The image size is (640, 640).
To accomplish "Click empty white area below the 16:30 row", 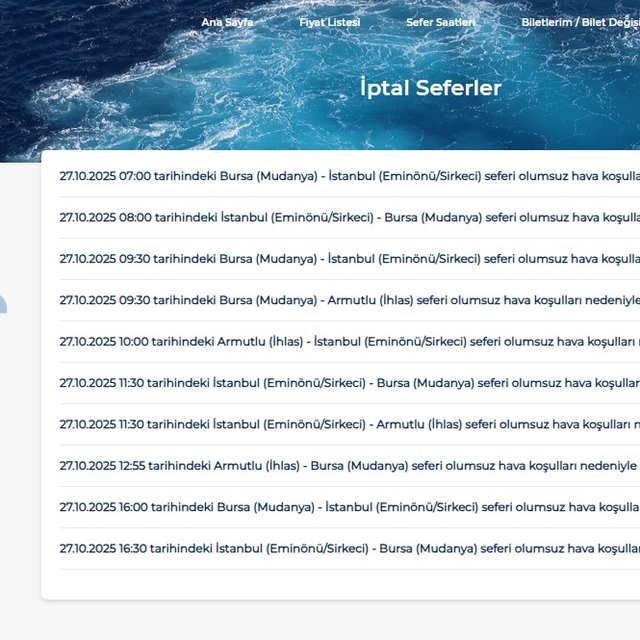I will click(x=340, y=583).
